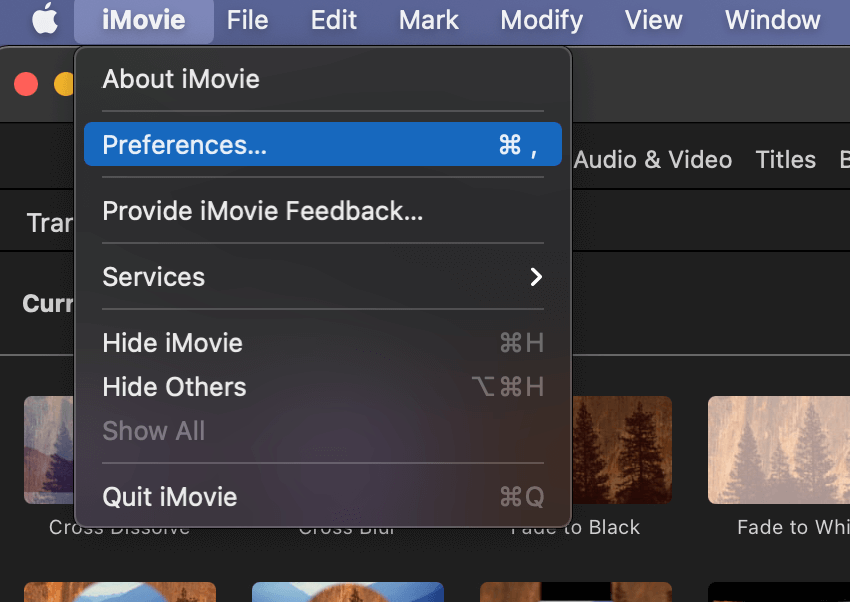Image resolution: width=850 pixels, height=602 pixels.
Task: Open the Window menu
Action: coord(772,20)
